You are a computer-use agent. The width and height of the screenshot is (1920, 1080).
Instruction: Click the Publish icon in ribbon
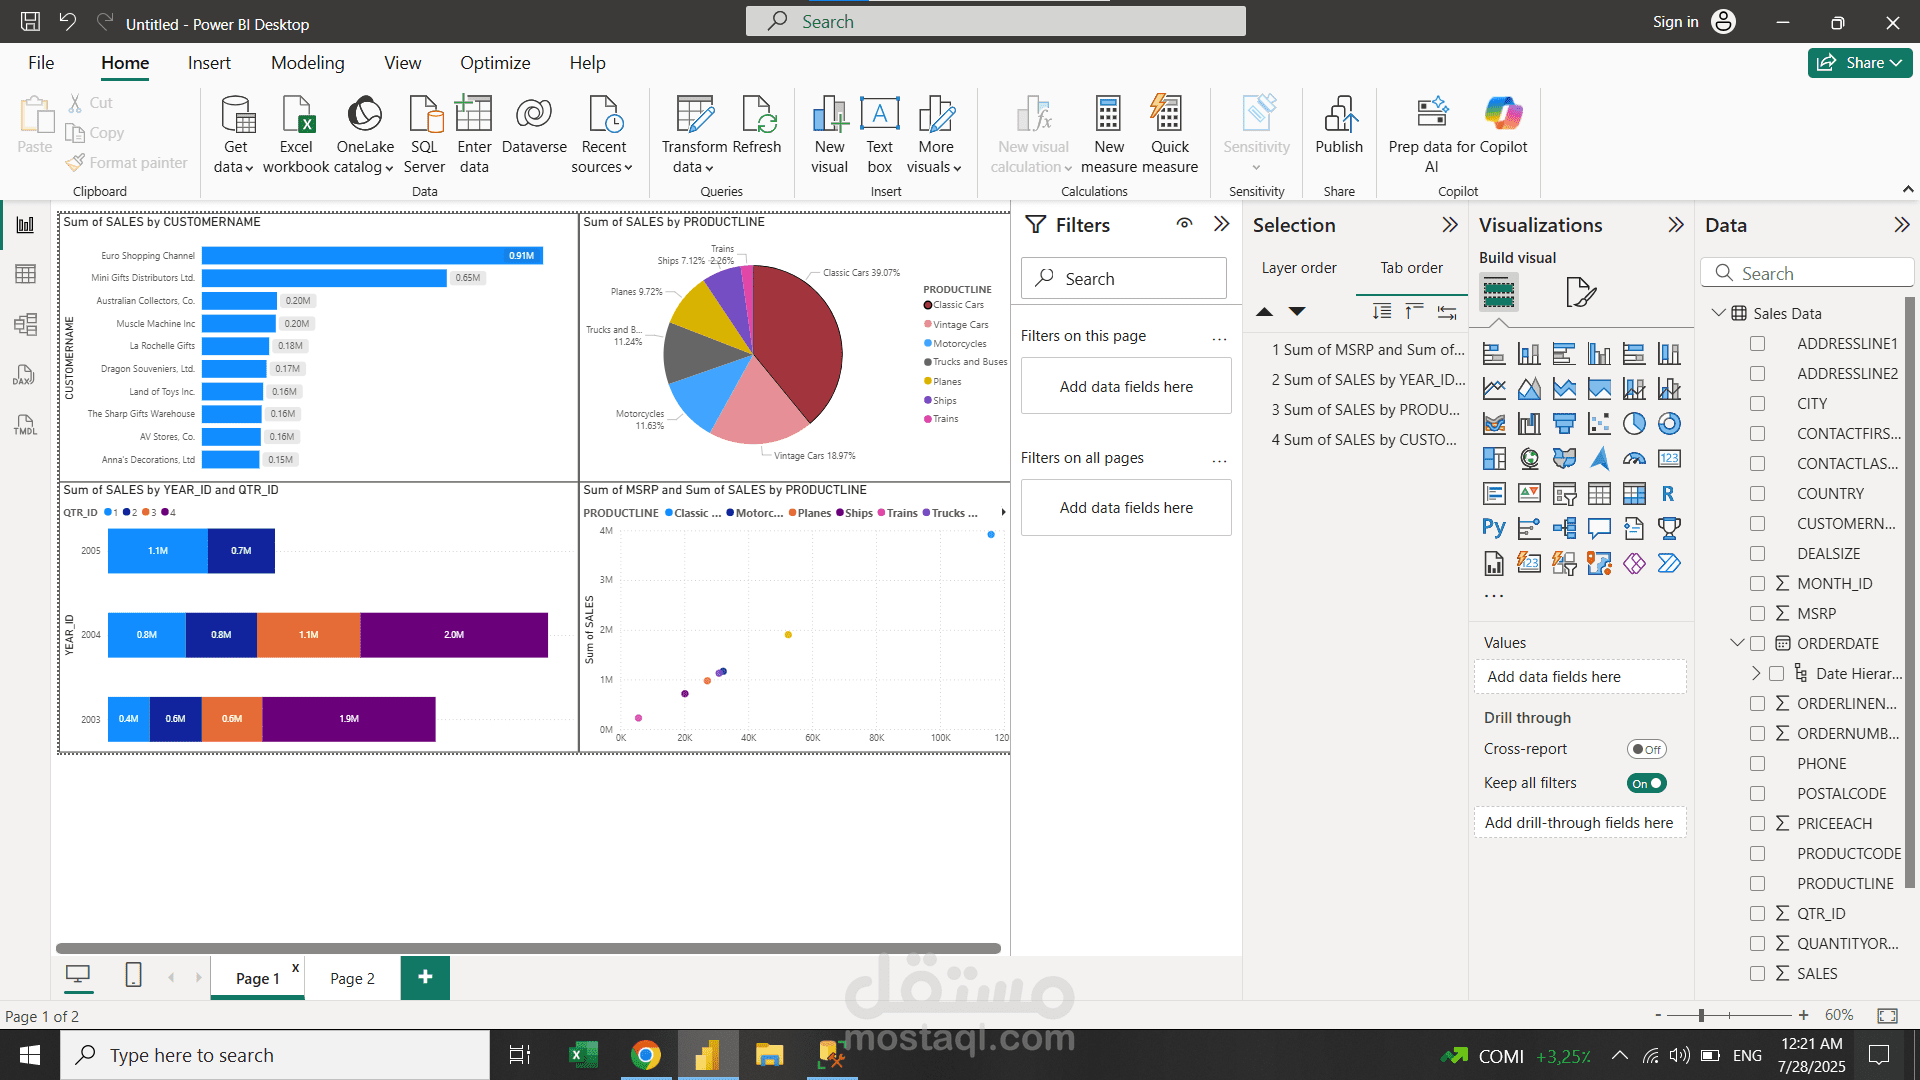[x=1339, y=115]
